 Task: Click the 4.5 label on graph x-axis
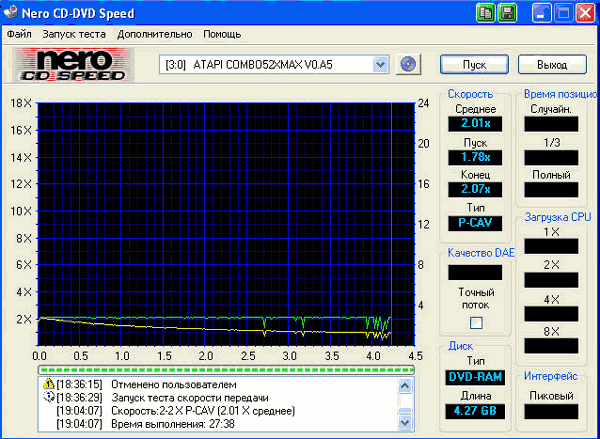coord(414,356)
